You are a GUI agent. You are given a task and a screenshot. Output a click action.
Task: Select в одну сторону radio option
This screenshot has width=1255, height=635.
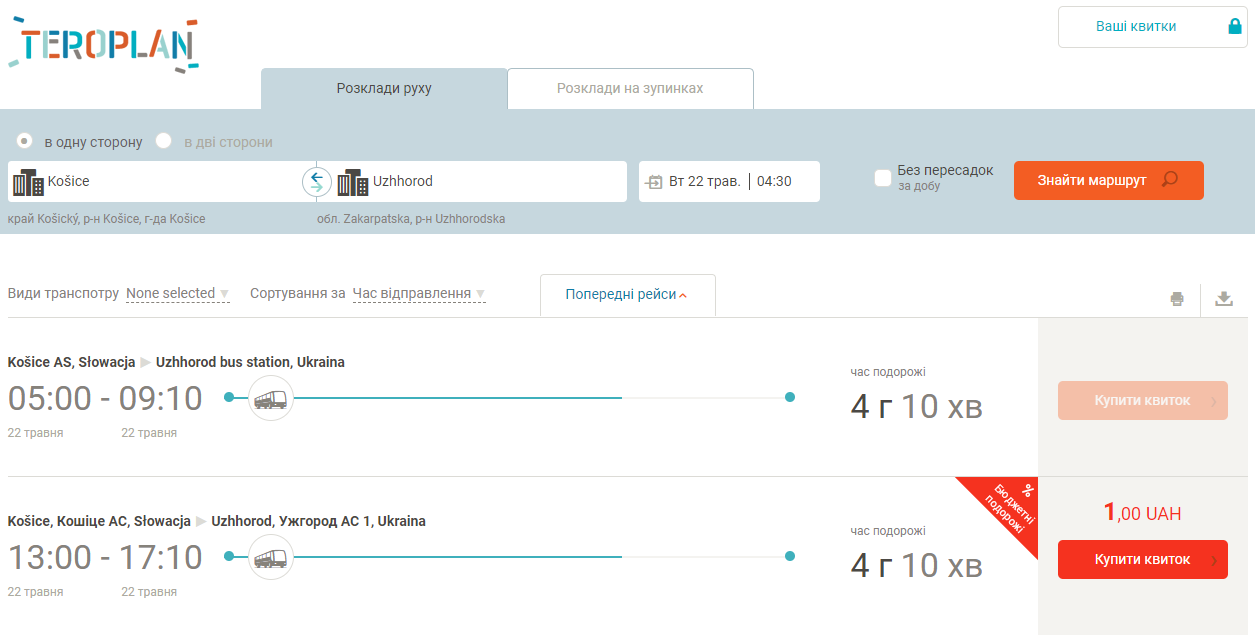pos(25,141)
